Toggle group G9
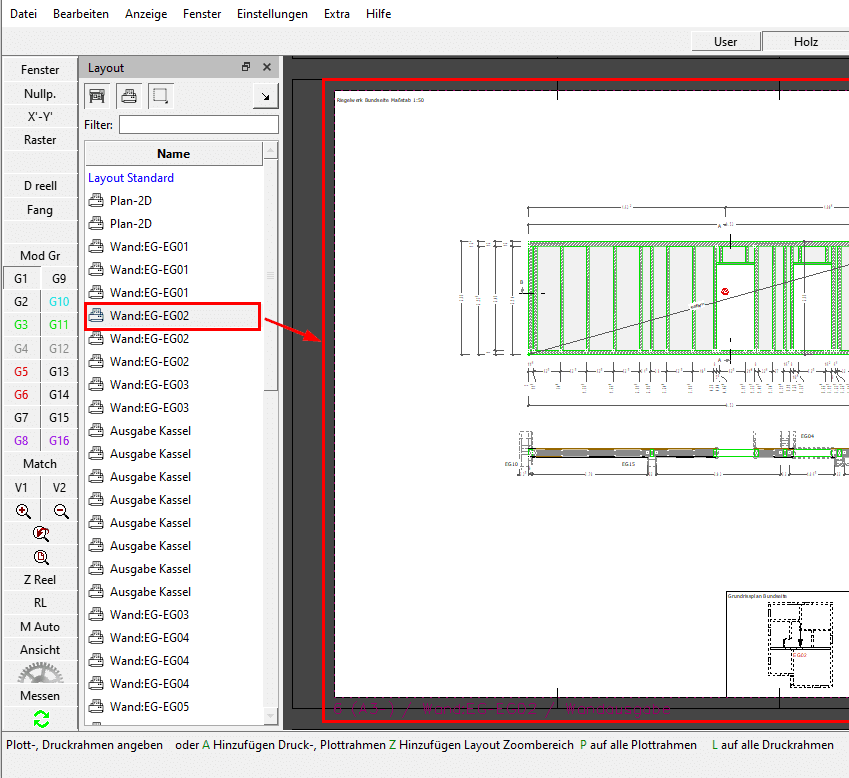This screenshot has height=778, width=849. [x=59, y=279]
